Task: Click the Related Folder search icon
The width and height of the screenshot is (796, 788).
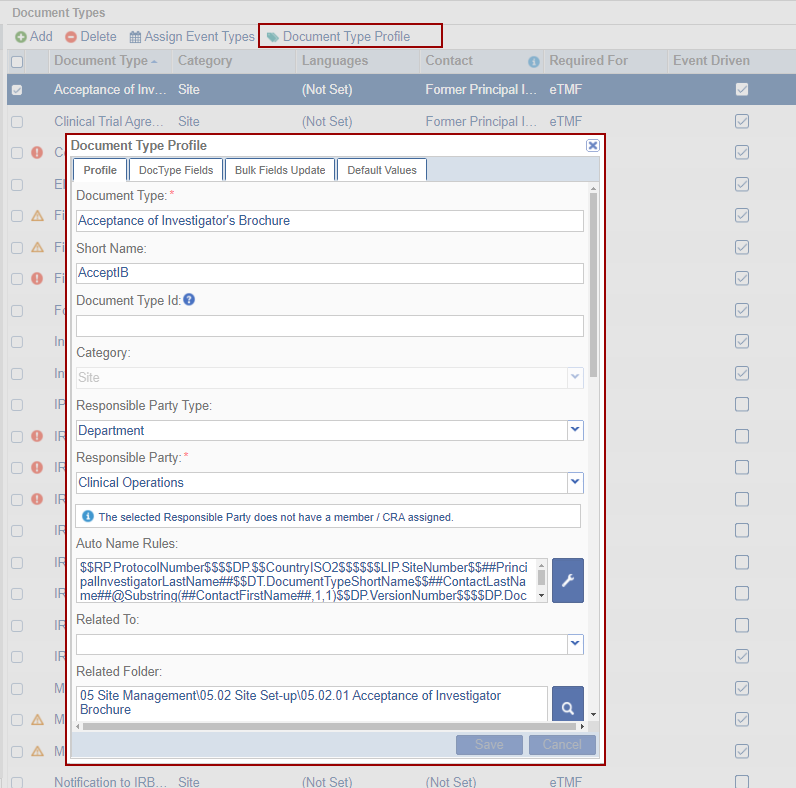Action: point(567,707)
